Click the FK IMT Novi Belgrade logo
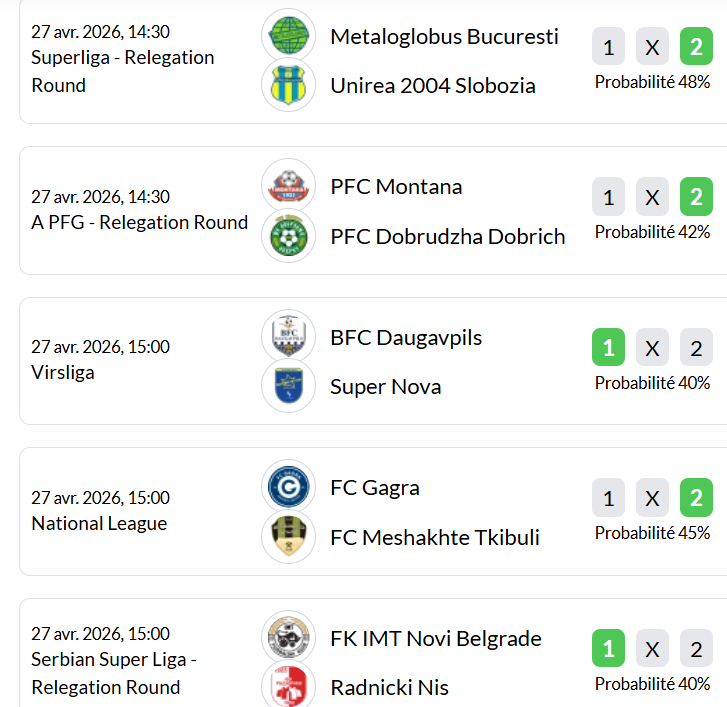 tap(289, 638)
